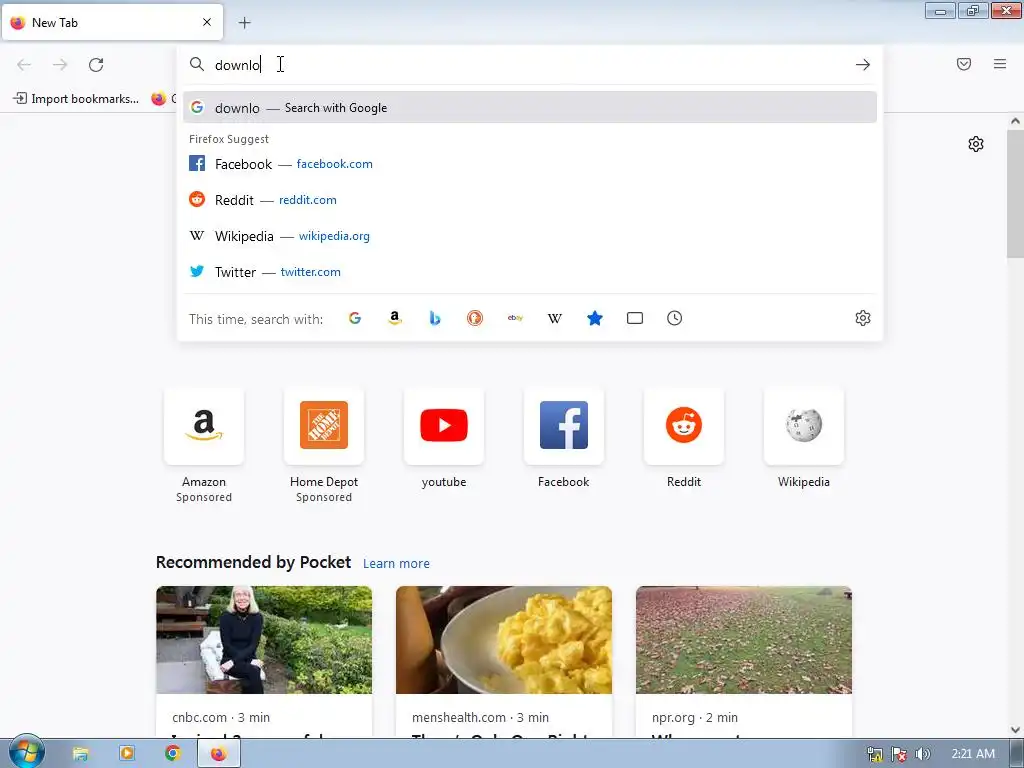Open Action Center flag tray icon
1024x768 pixels.
tap(899, 754)
